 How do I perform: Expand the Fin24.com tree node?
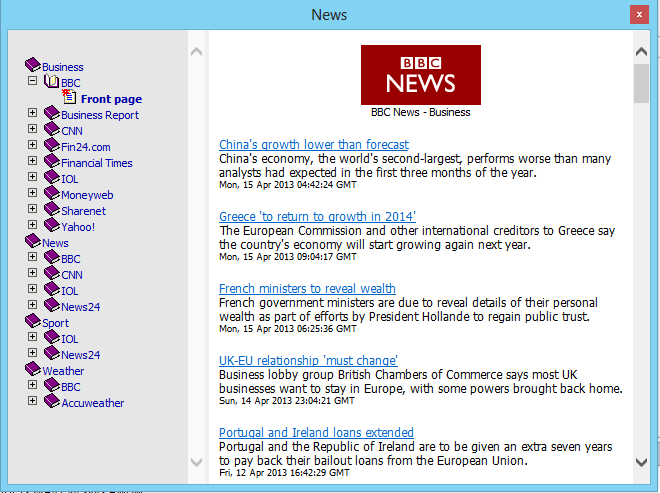coord(33,145)
